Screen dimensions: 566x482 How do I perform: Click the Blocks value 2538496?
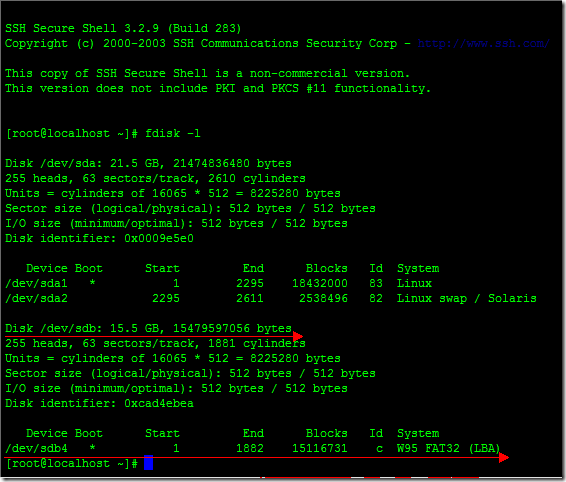pos(323,299)
